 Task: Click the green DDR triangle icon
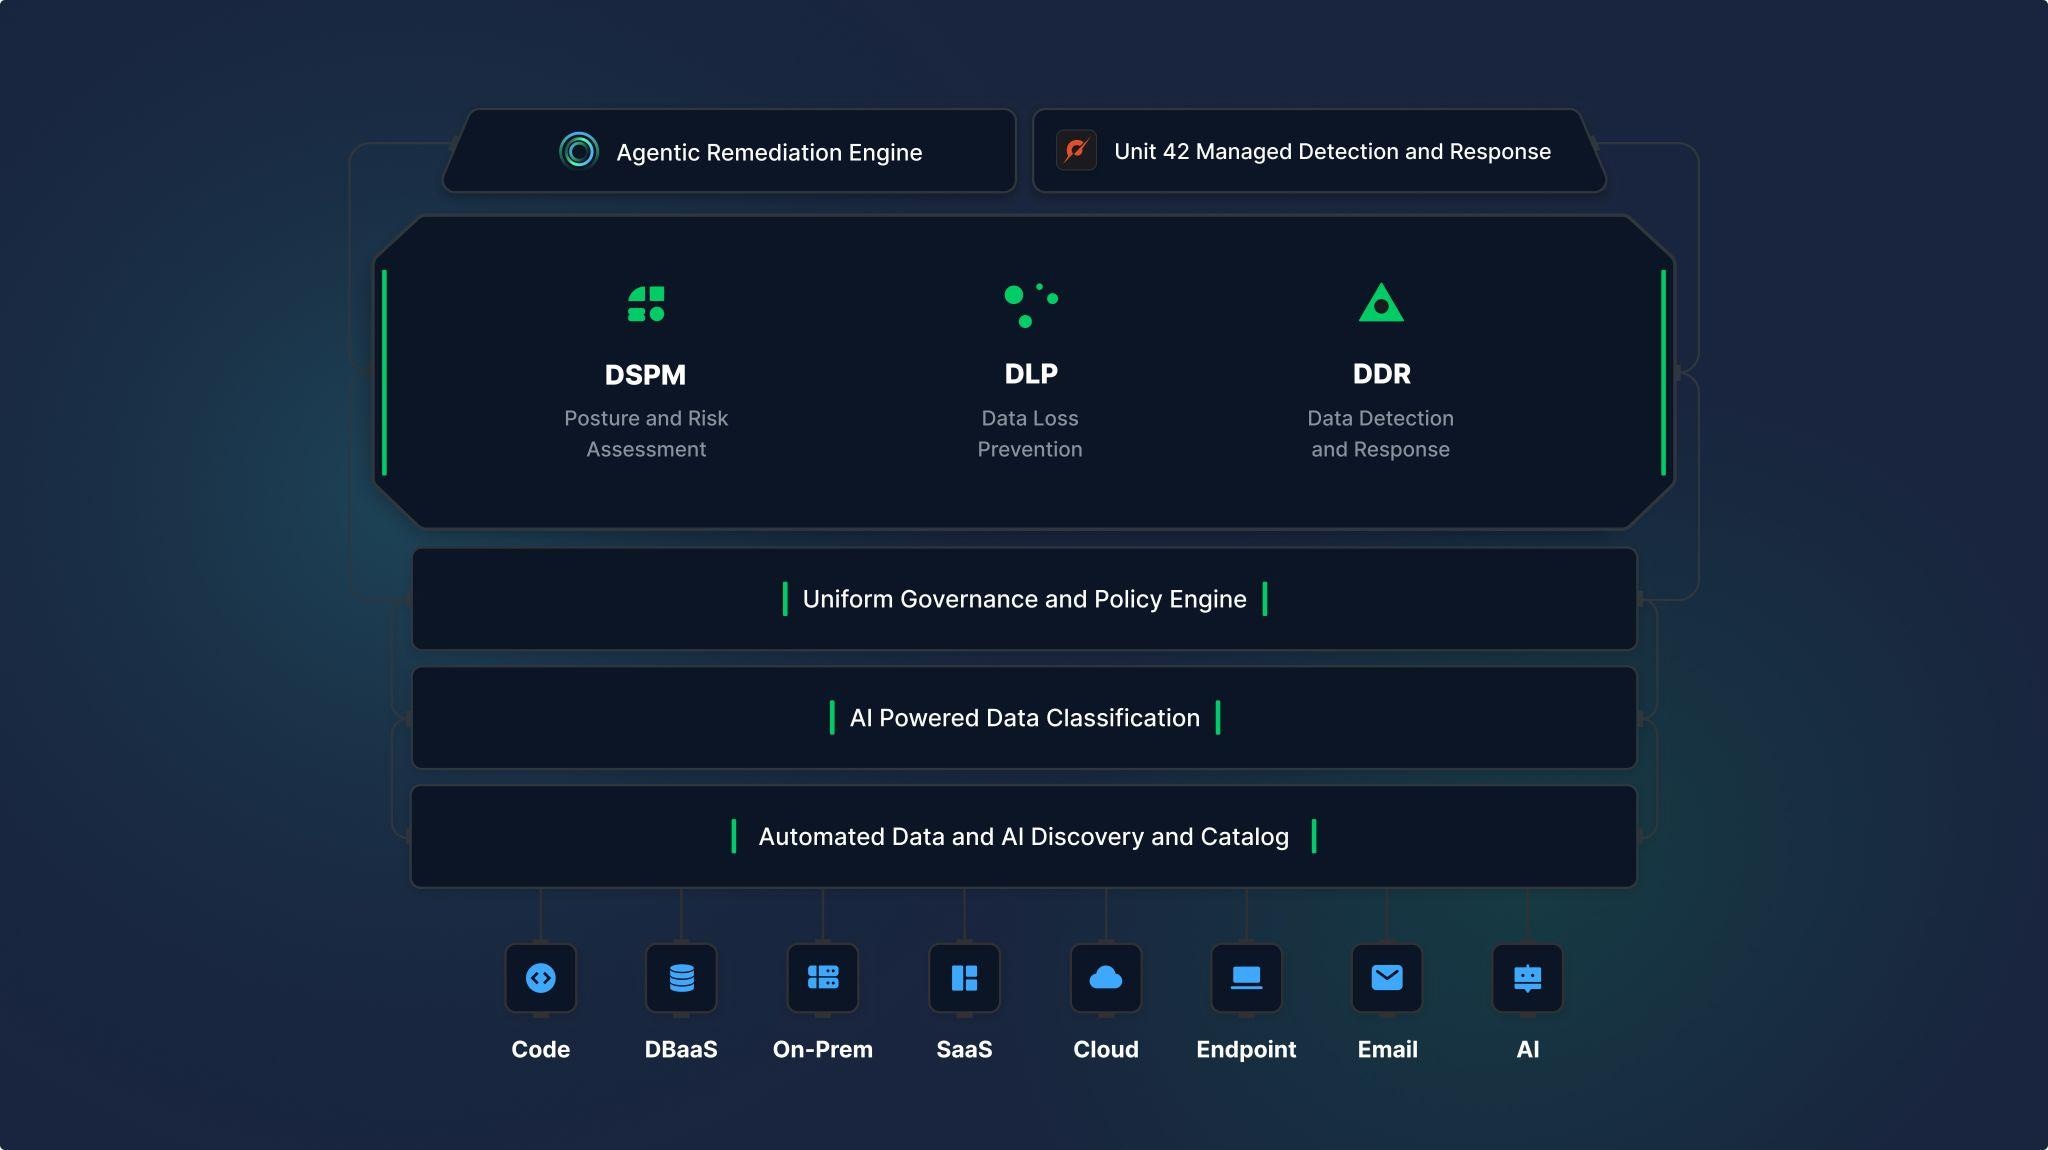pos(1381,303)
